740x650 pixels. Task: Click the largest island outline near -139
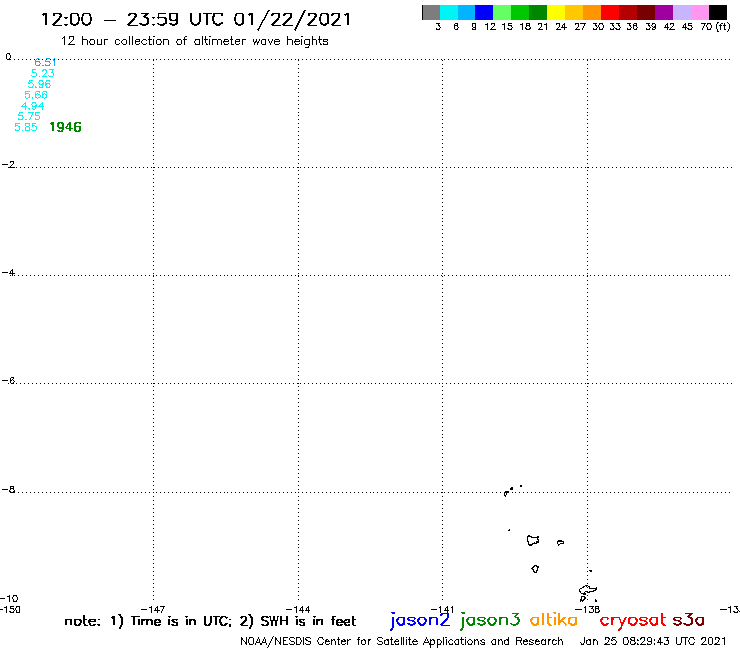(x=533, y=540)
